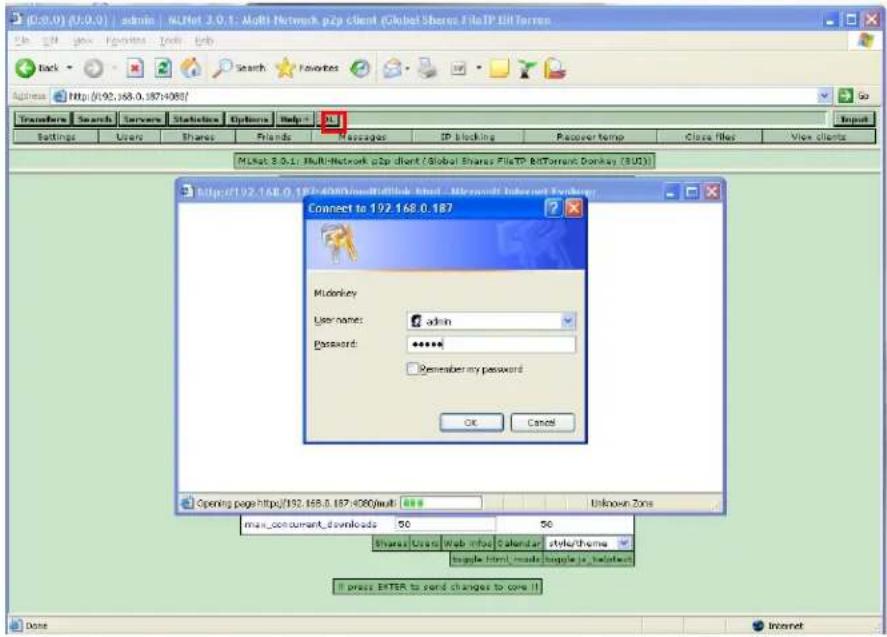Viewport: 887px width, 637px height.
Task: Click the Mail envelope toolbar icon
Action: point(392,68)
